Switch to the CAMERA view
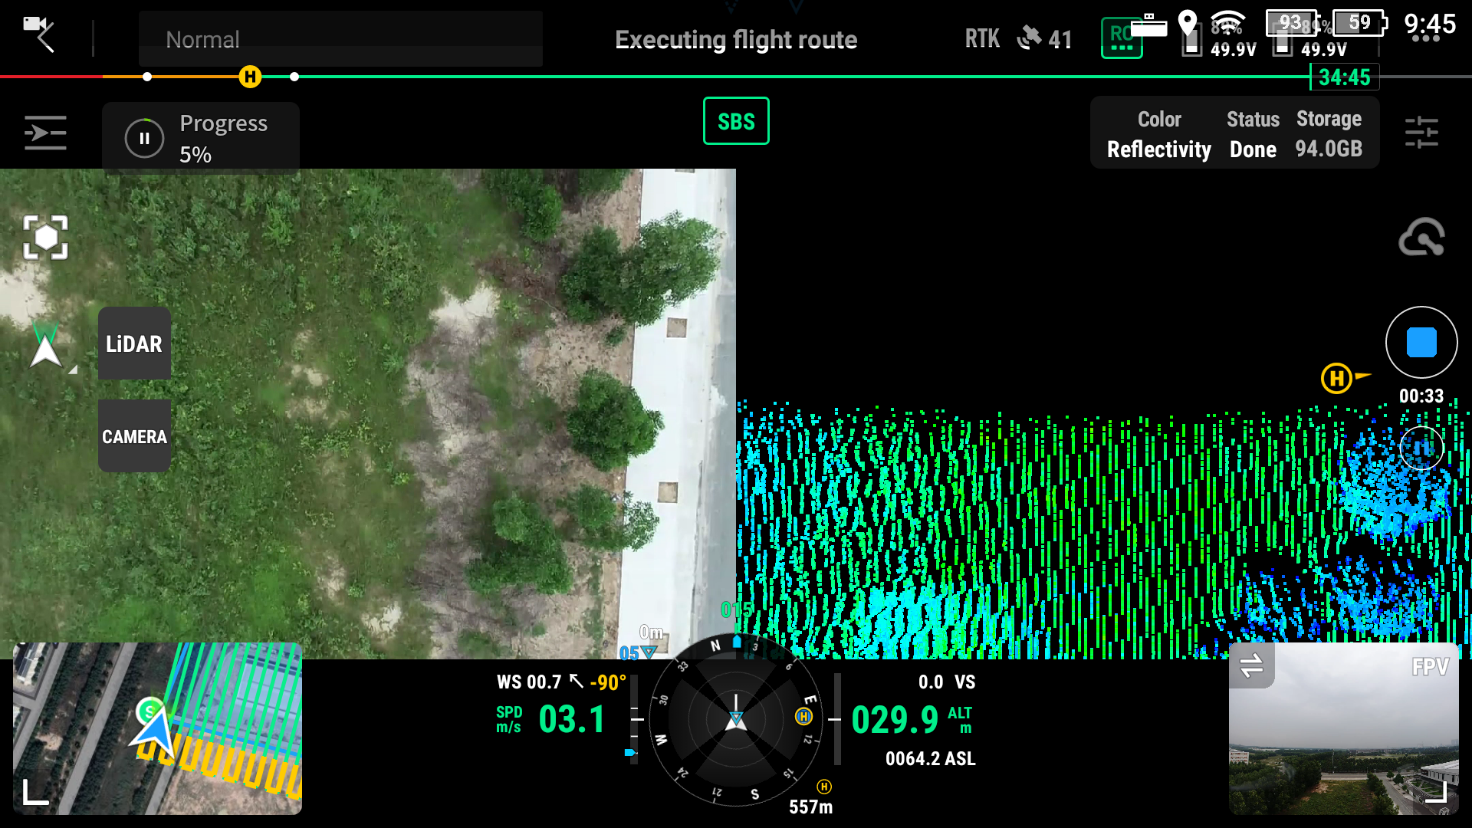The width and height of the screenshot is (1472, 828). 134,436
